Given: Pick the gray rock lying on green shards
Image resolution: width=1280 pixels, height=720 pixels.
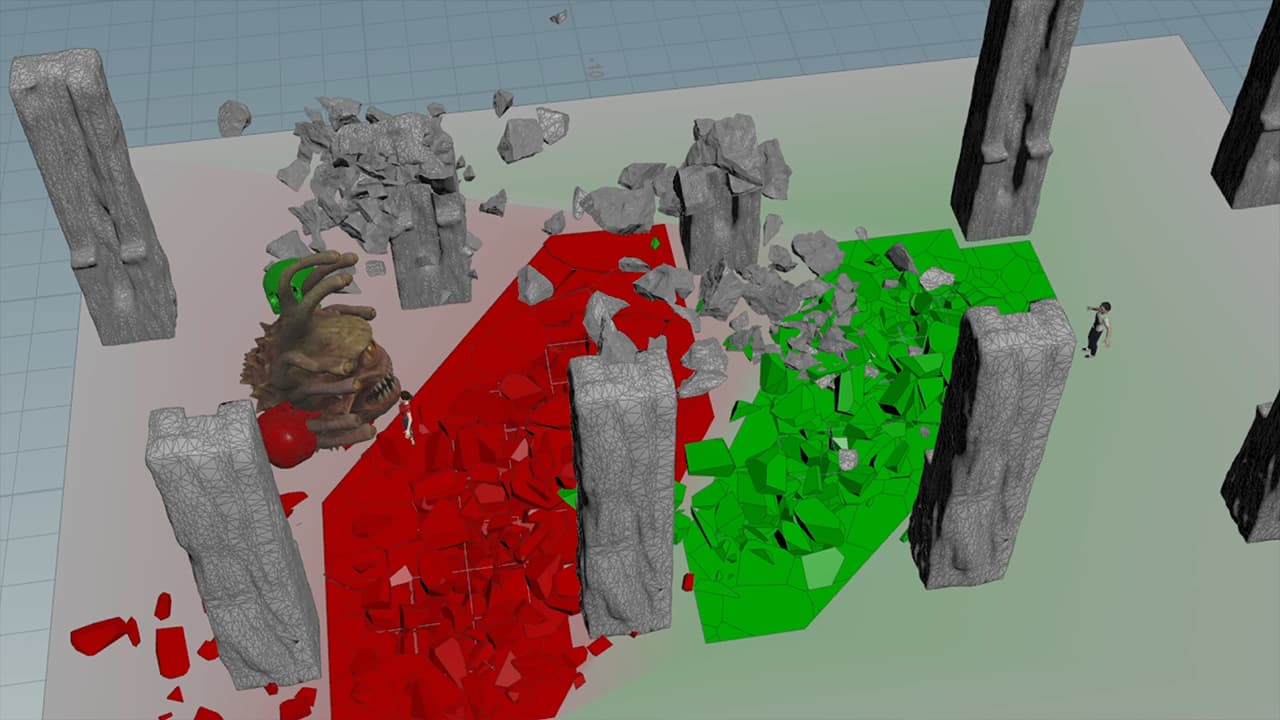Looking at the screenshot, I should point(848,459).
